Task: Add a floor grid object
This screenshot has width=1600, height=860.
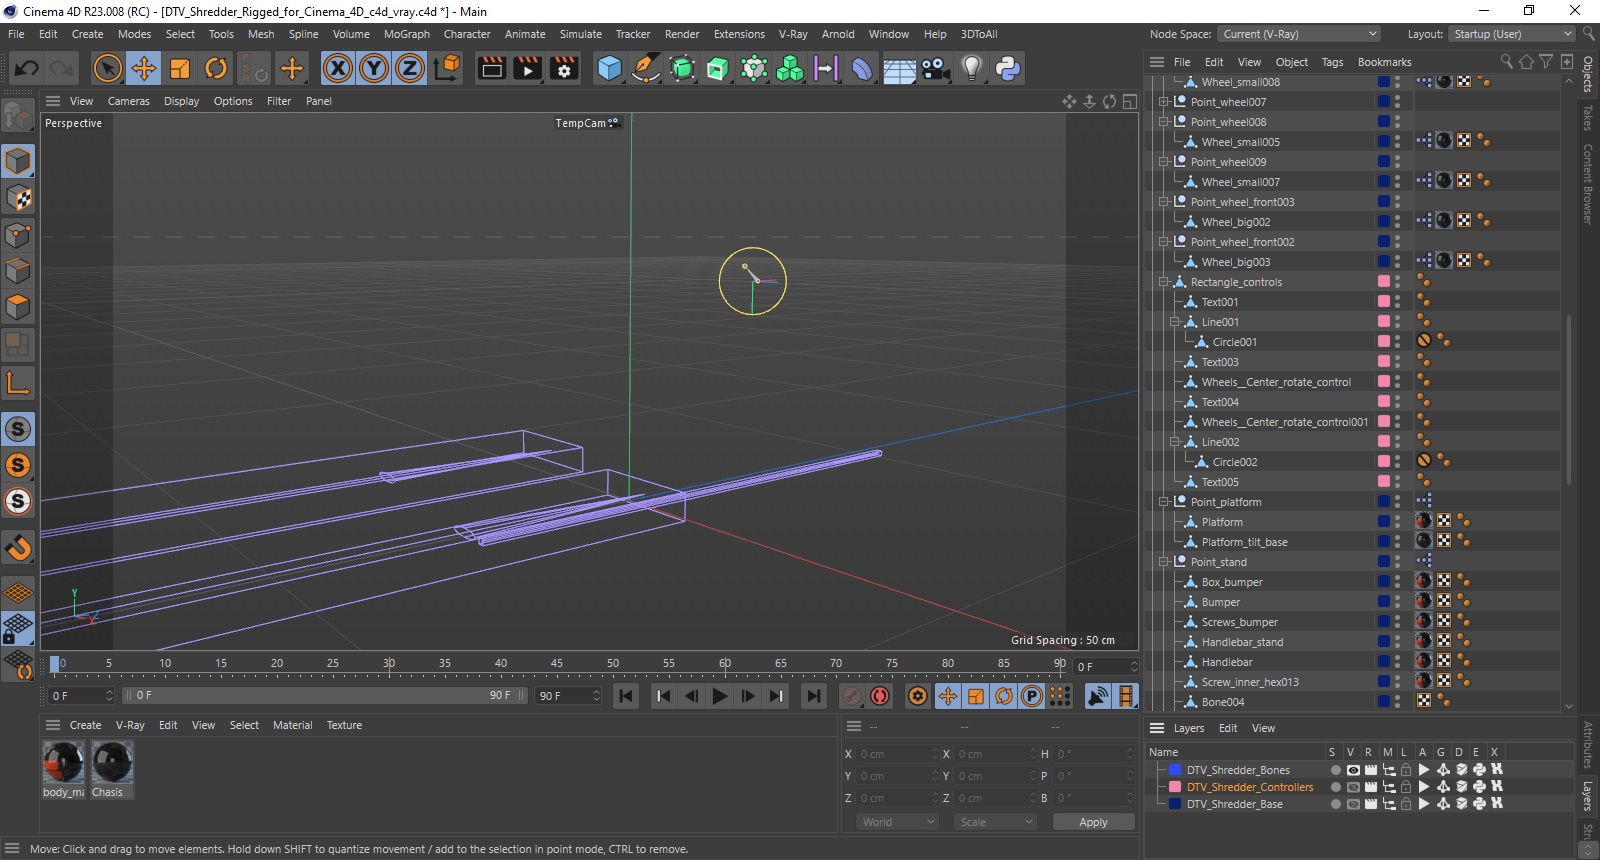Action: 899,68
